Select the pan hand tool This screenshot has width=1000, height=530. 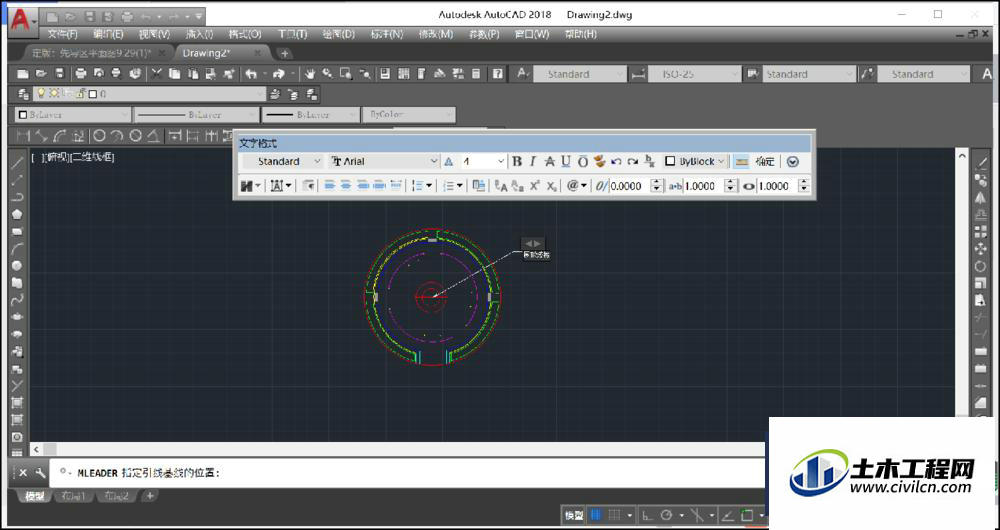[x=310, y=74]
